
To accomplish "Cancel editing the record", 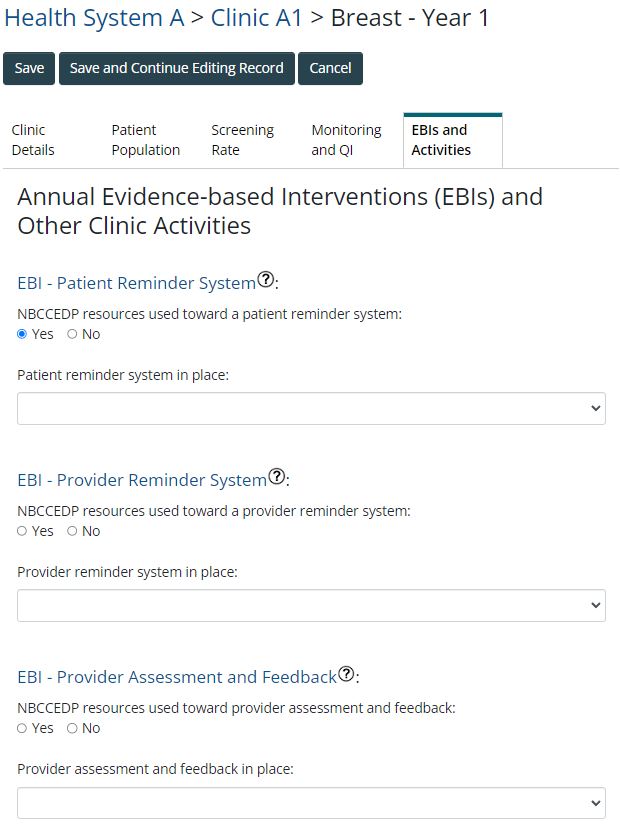I will click(330, 68).
